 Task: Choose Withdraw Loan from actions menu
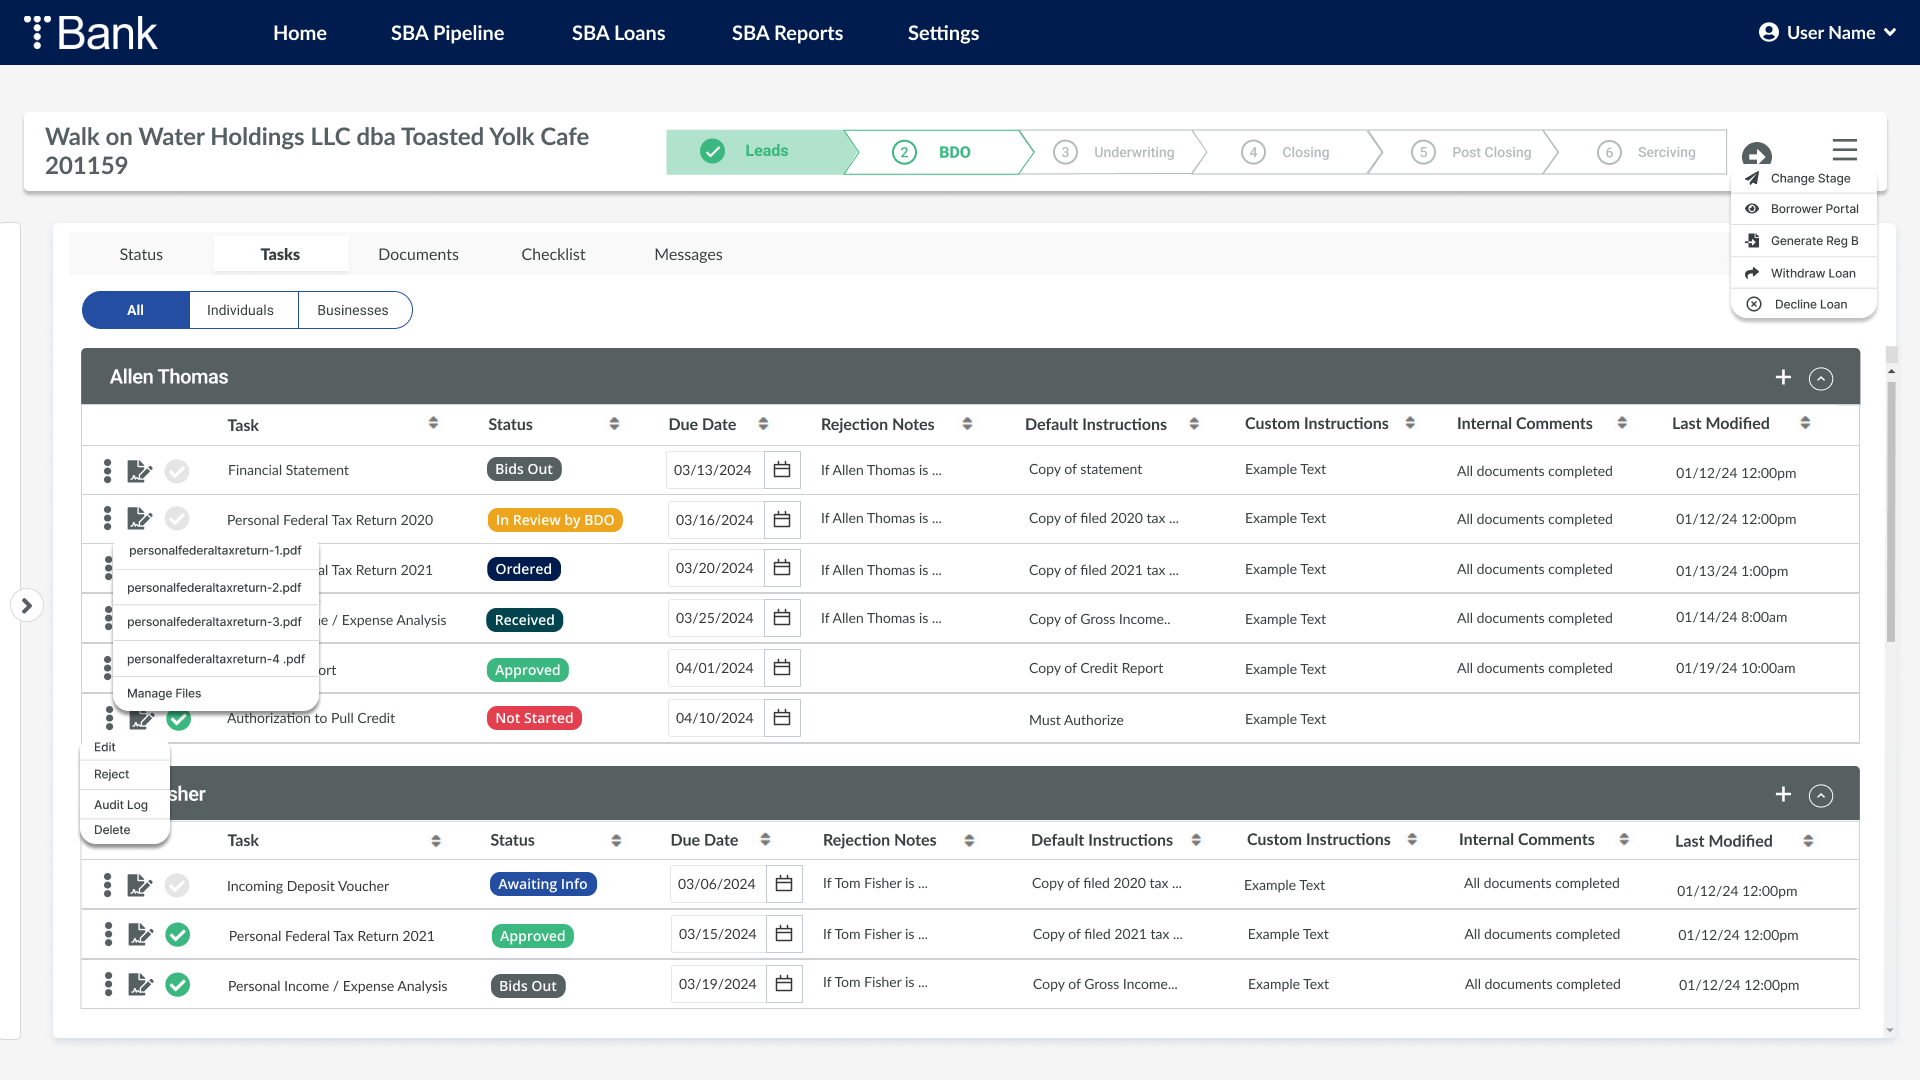(1812, 273)
